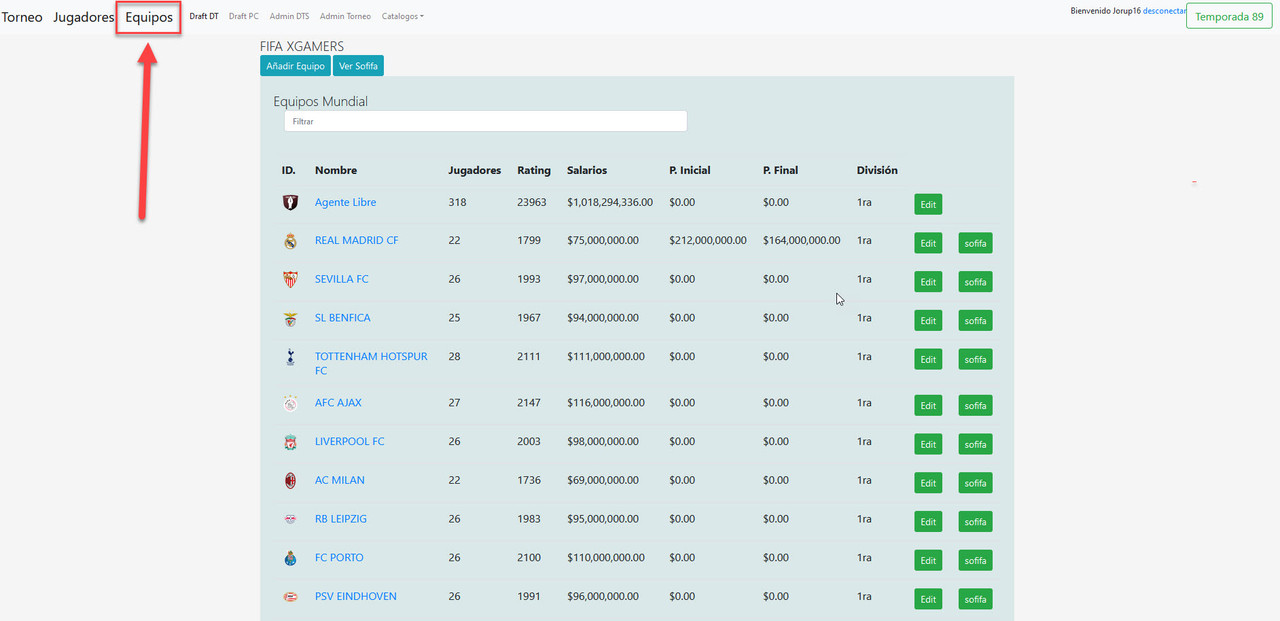Open the SEVILLA FC team link
This screenshot has width=1280, height=621.
342,279
